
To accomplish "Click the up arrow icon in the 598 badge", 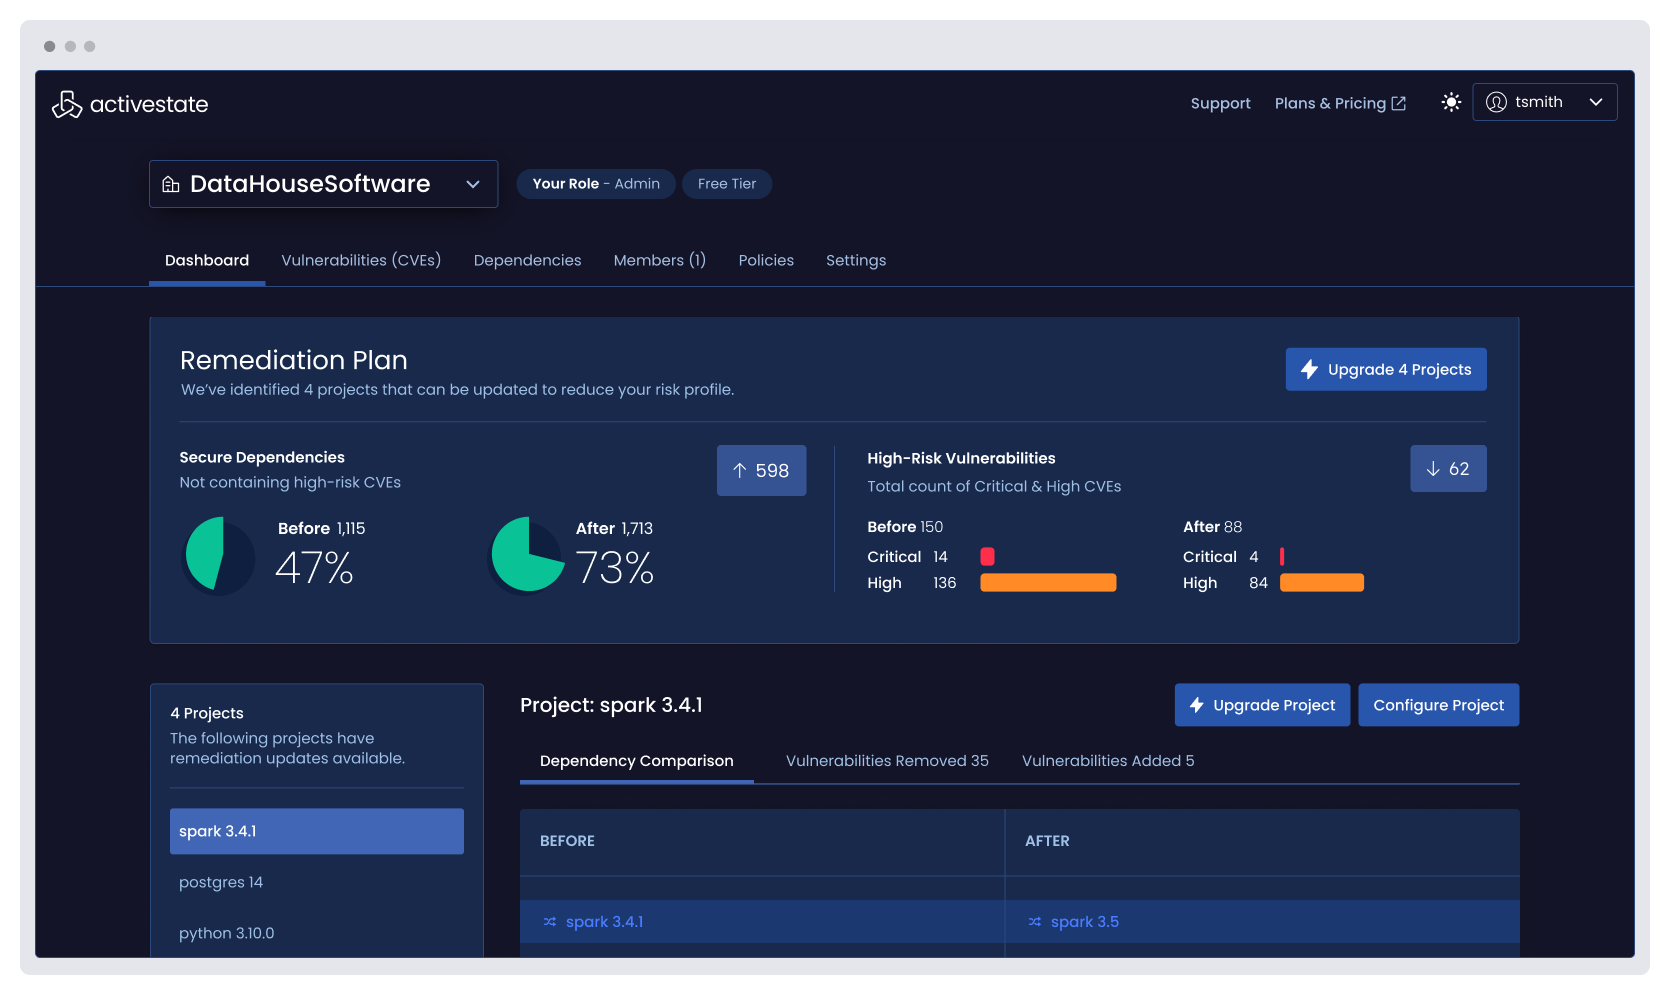I will point(741,470).
